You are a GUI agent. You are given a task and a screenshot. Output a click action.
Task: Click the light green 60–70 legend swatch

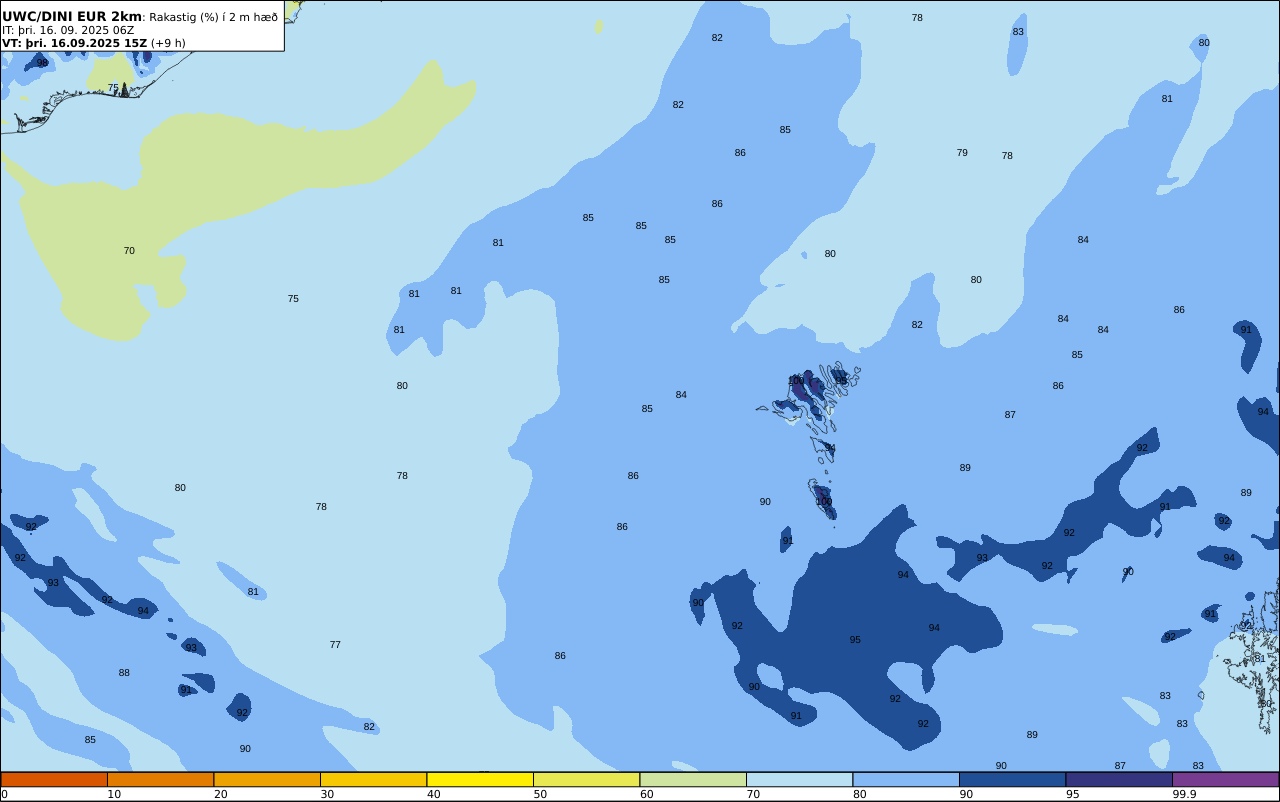[x=693, y=779]
